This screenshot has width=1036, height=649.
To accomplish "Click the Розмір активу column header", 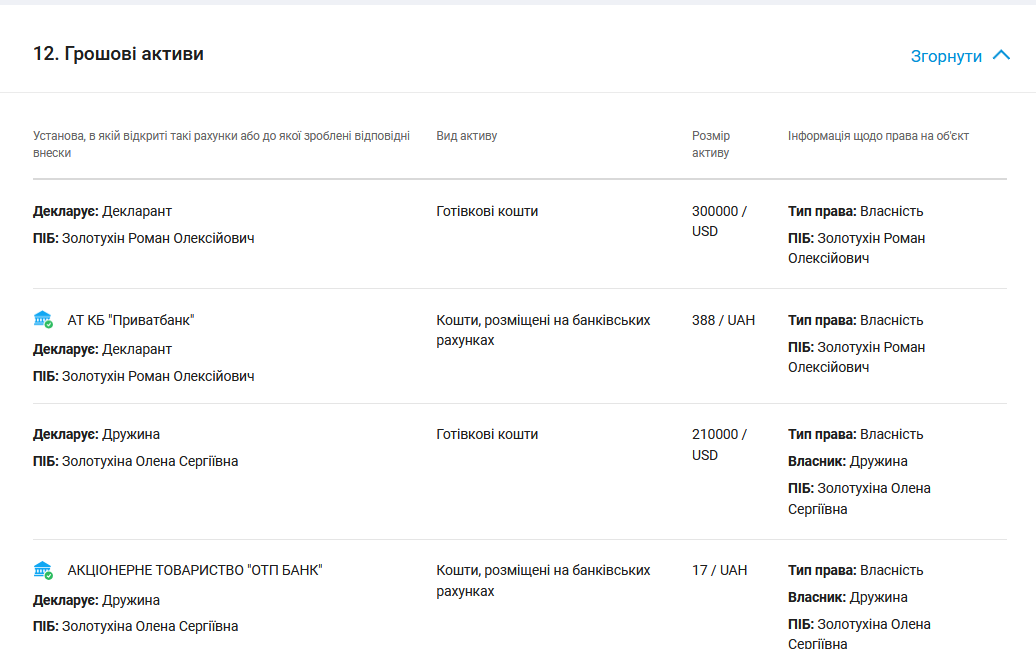I will tap(711, 144).
